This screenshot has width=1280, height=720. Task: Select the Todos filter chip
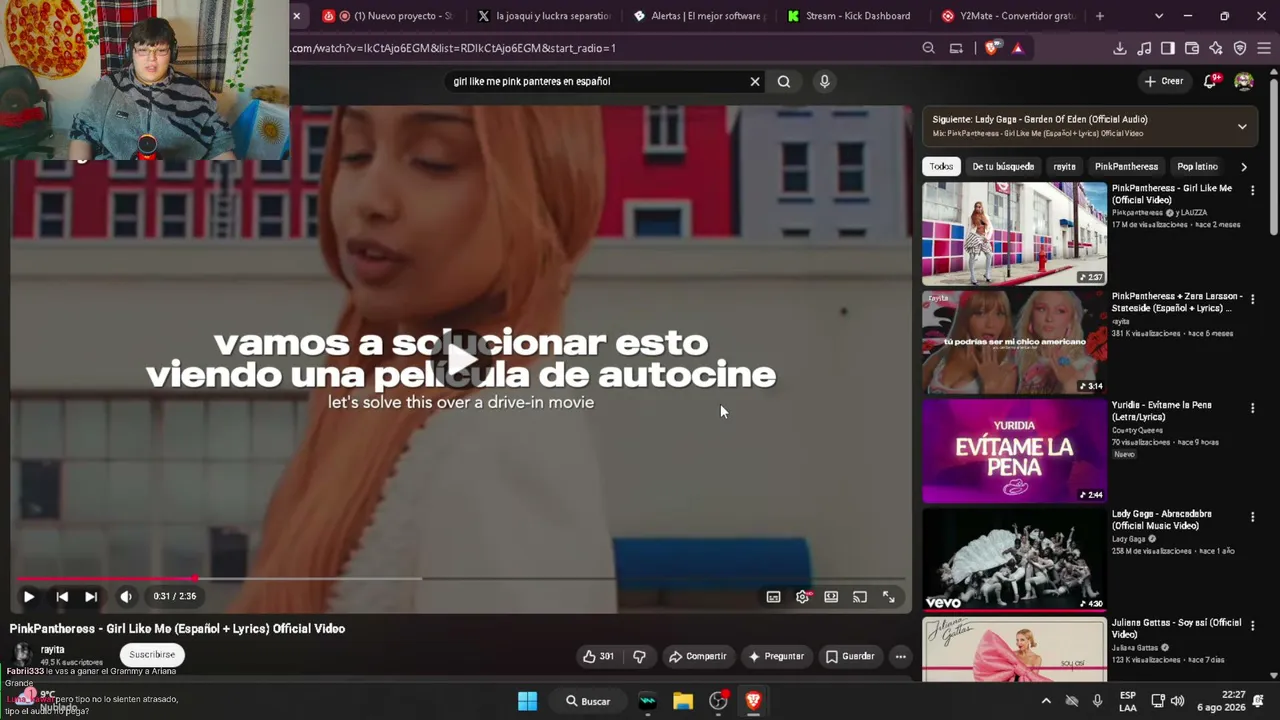(941, 167)
